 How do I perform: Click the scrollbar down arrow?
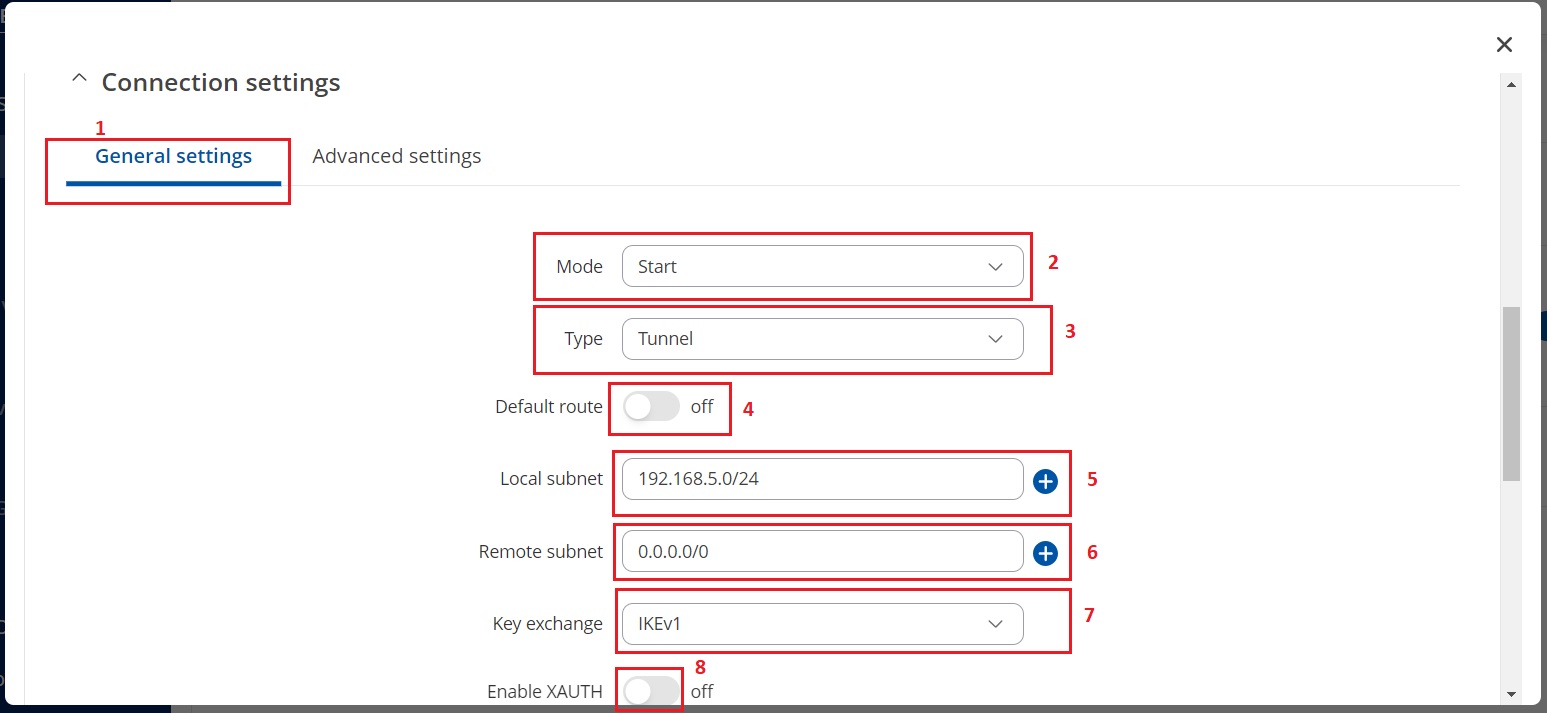coord(1511,693)
